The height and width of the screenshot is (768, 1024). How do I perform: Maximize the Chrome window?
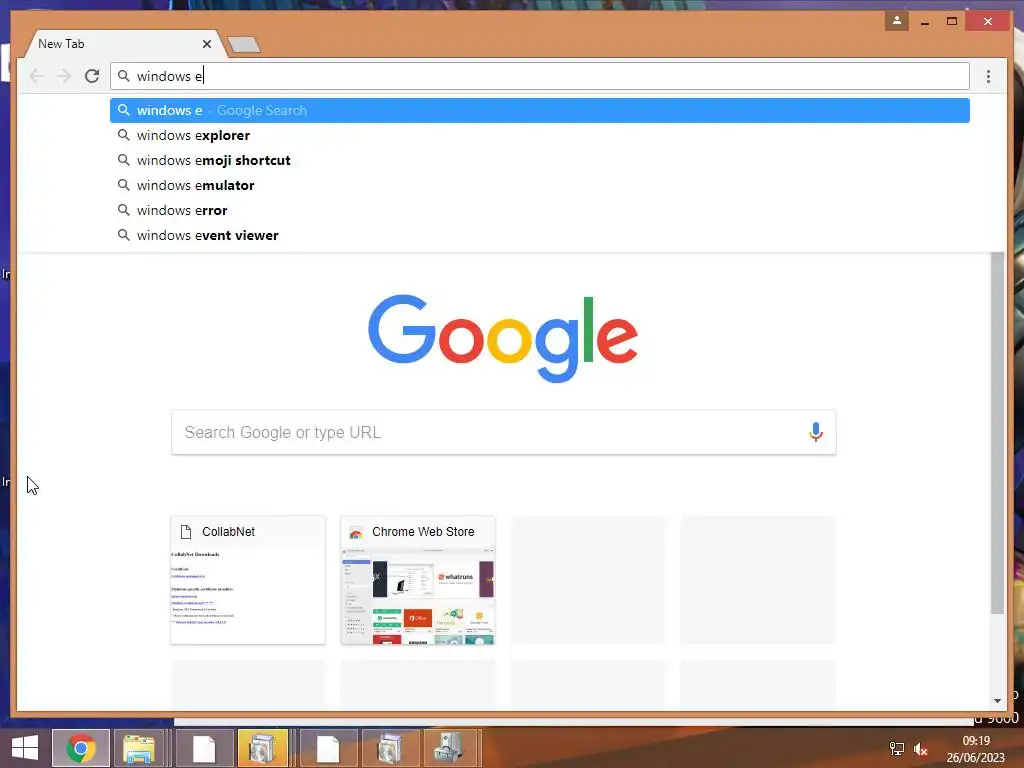pyautogui.click(x=952, y=22)
